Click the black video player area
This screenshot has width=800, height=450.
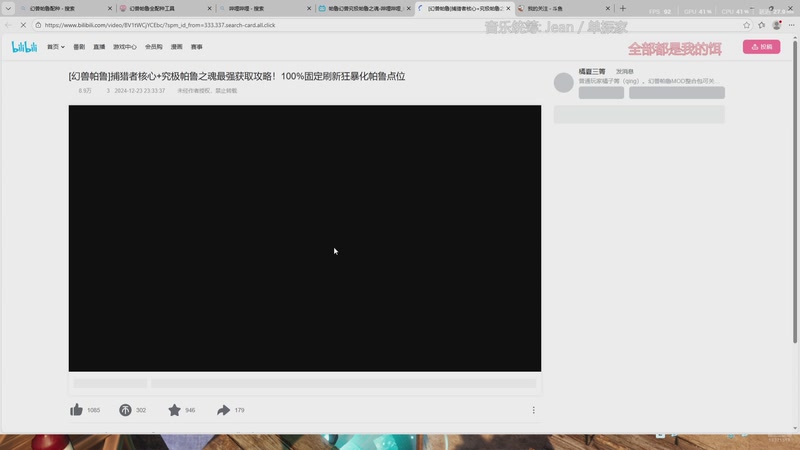coord(305,238)
